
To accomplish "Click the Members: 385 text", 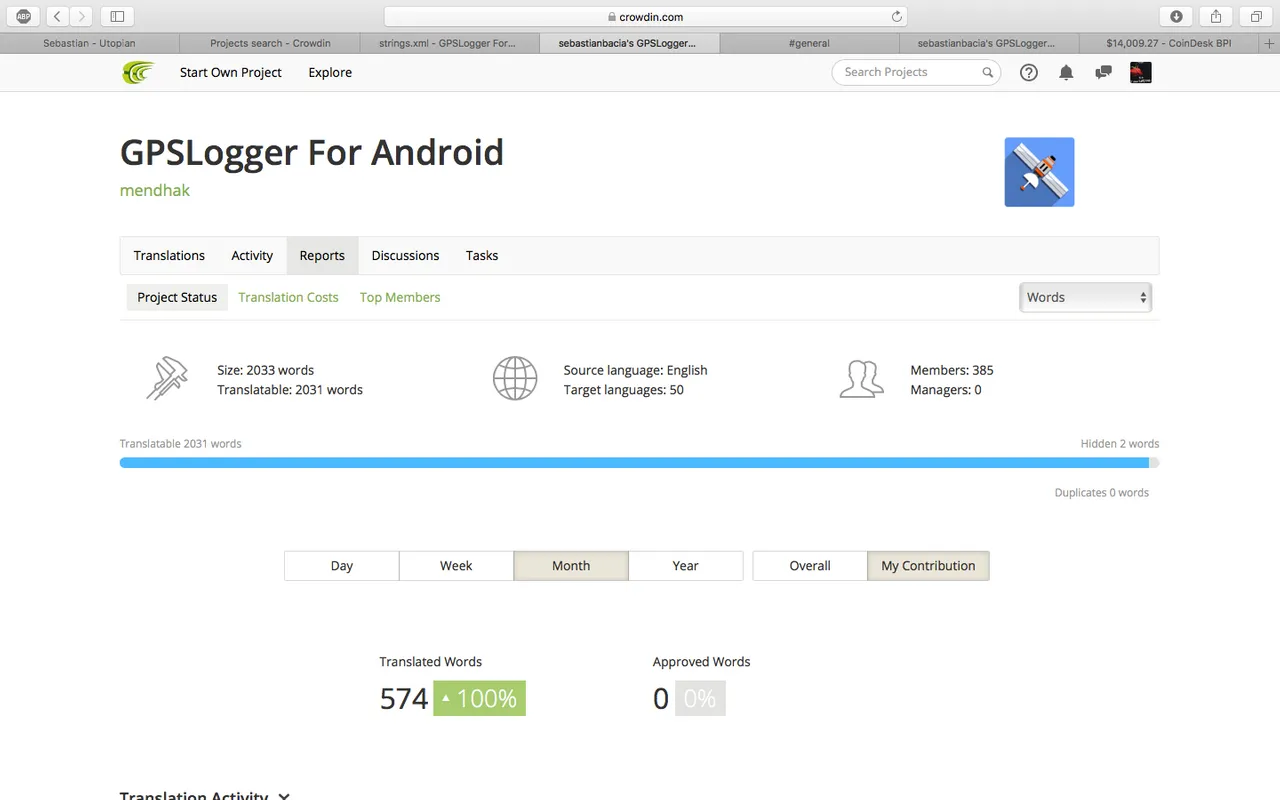I will tap(952, 370).
